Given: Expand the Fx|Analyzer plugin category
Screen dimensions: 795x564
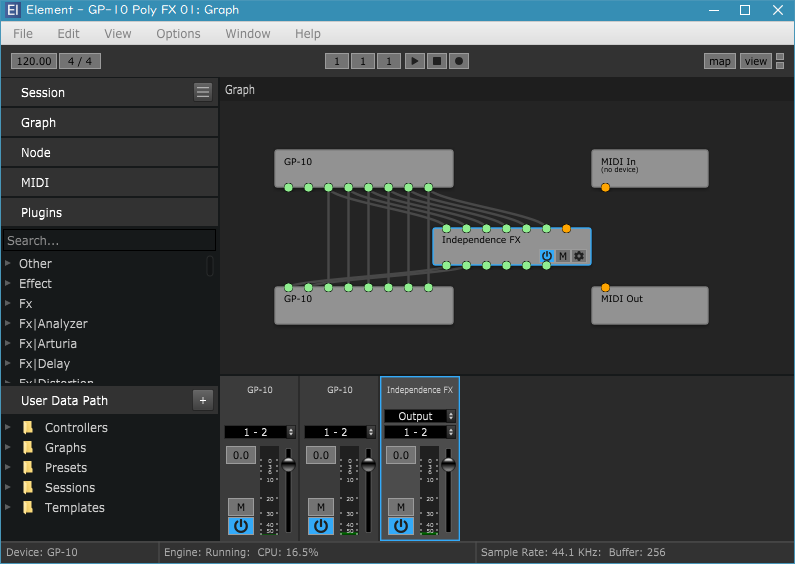Looking at the screenshot, I should (8, 323).
